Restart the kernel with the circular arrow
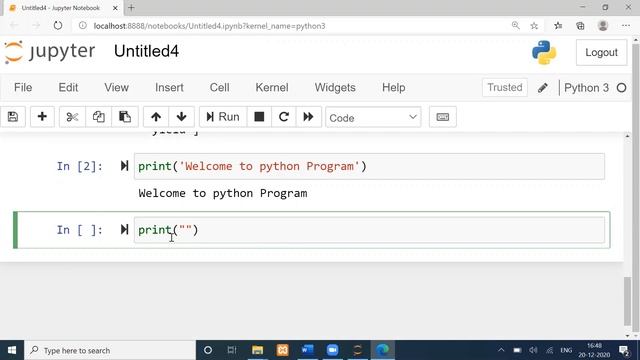The height and width of the screenshot is (360, 640). pos(284,117)
